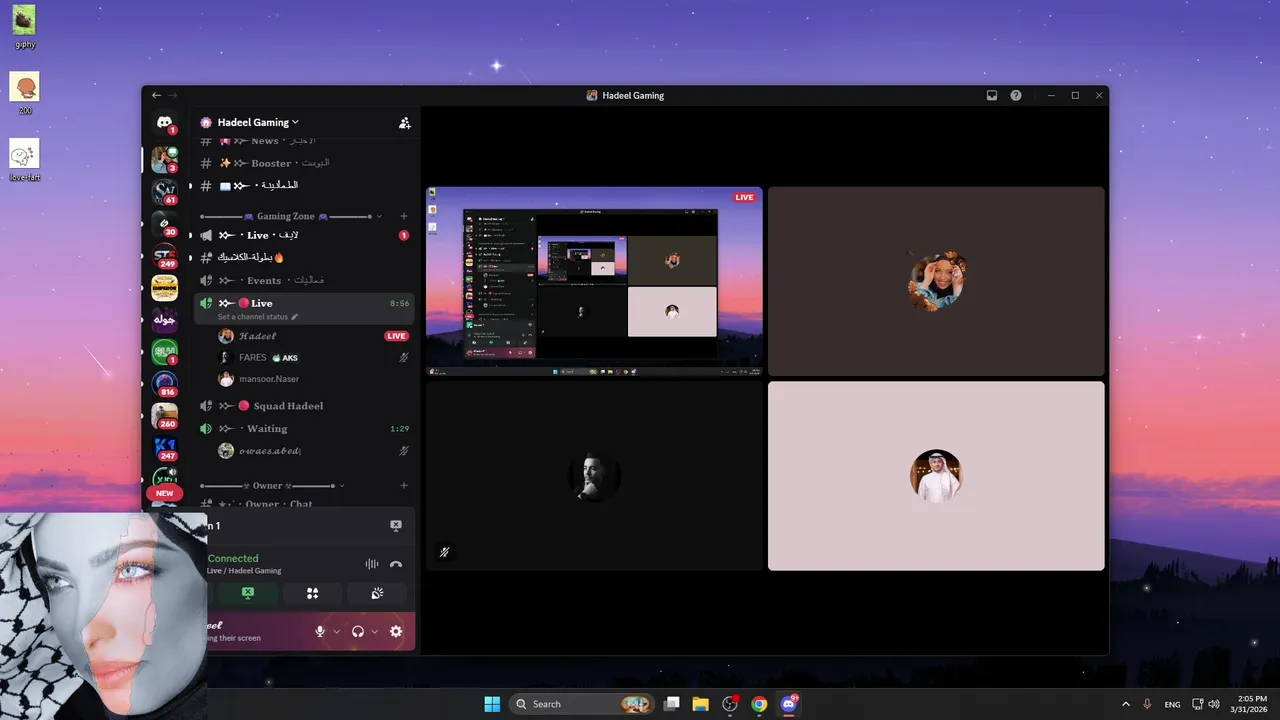1280x720 pixels.
Task: Open the News text channel
Action: click(x=304, y=141)
